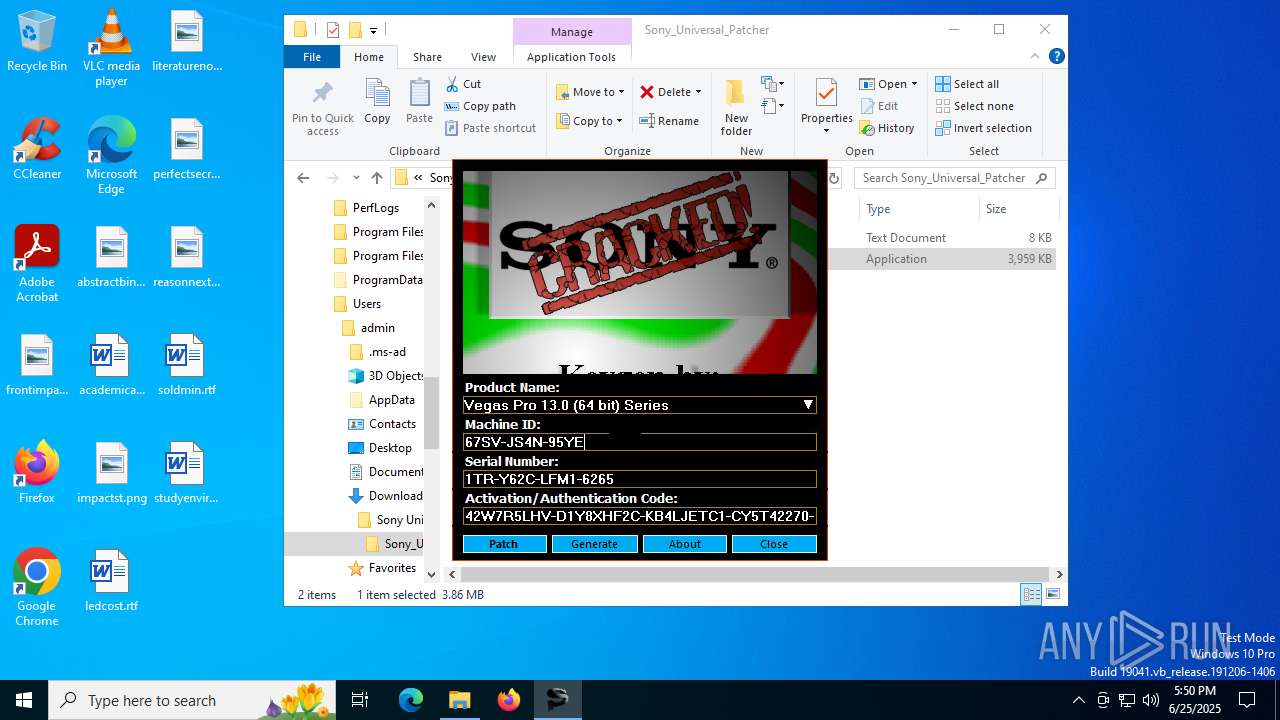Switch to large icons view button

[1052, 594]
